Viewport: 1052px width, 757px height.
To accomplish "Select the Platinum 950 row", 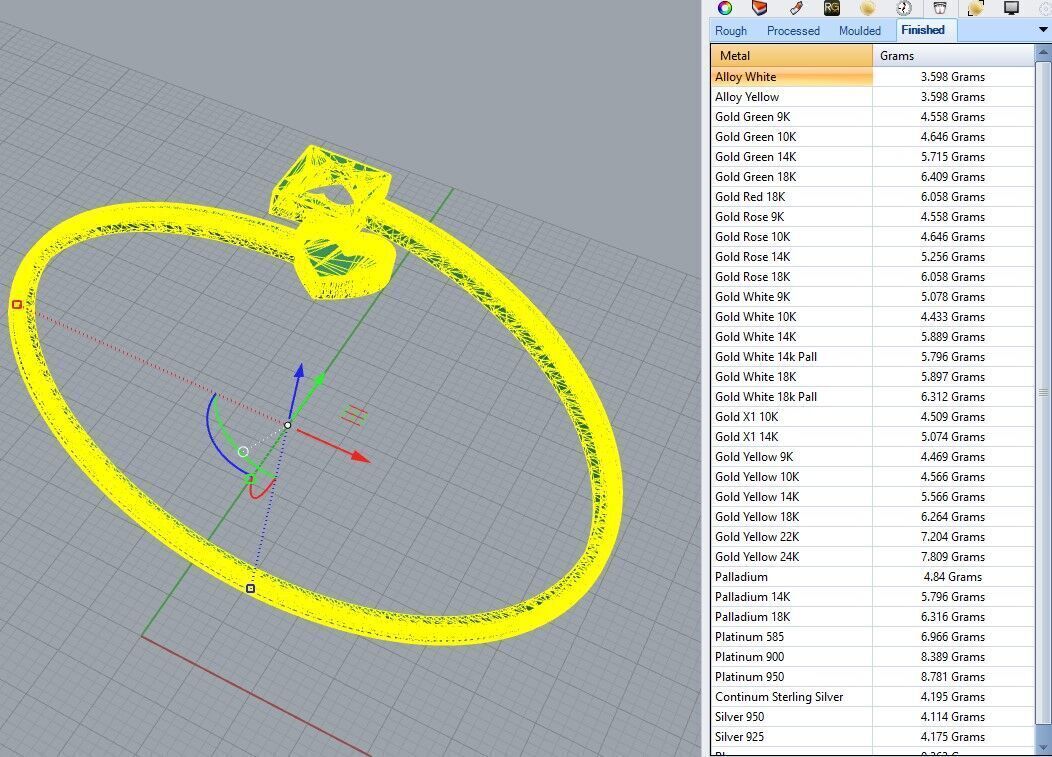I will click(x=873, y=676).
